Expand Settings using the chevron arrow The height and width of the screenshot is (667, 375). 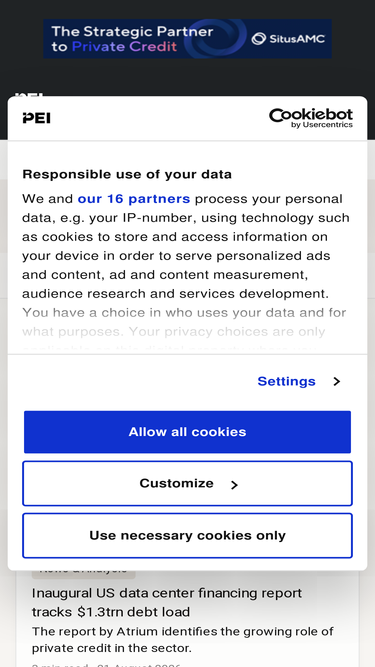(x=337, y=381)
